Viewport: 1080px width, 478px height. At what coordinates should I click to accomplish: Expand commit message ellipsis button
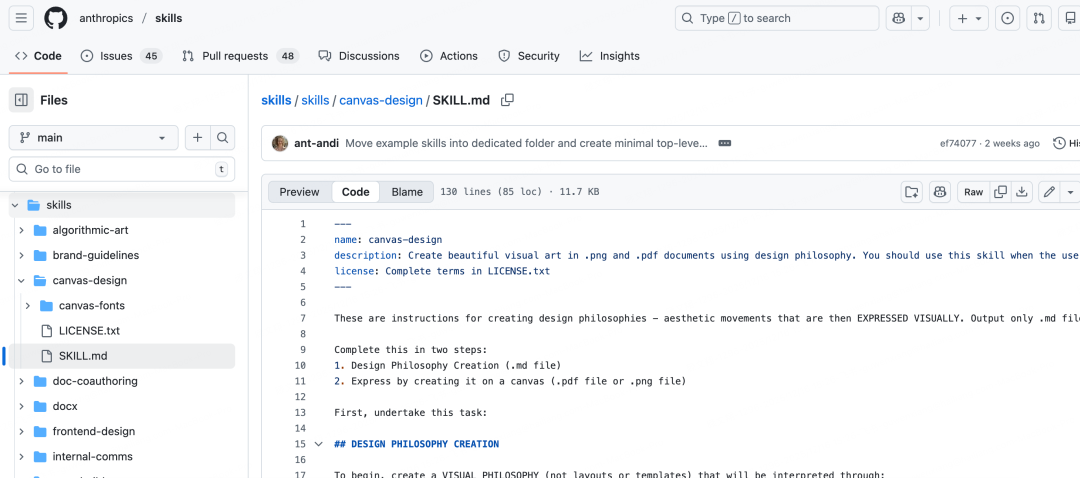[x=724, y=143]
